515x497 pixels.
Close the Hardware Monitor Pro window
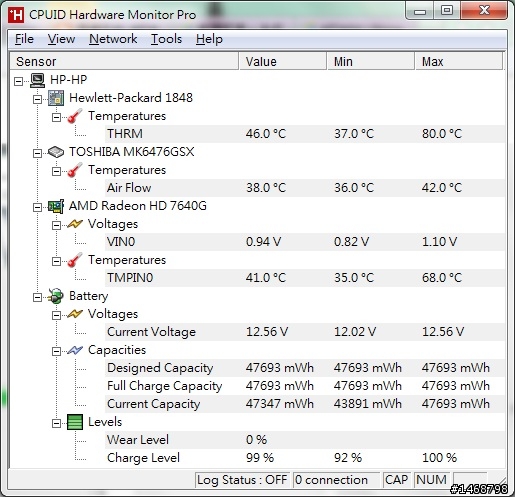[484, 11]
